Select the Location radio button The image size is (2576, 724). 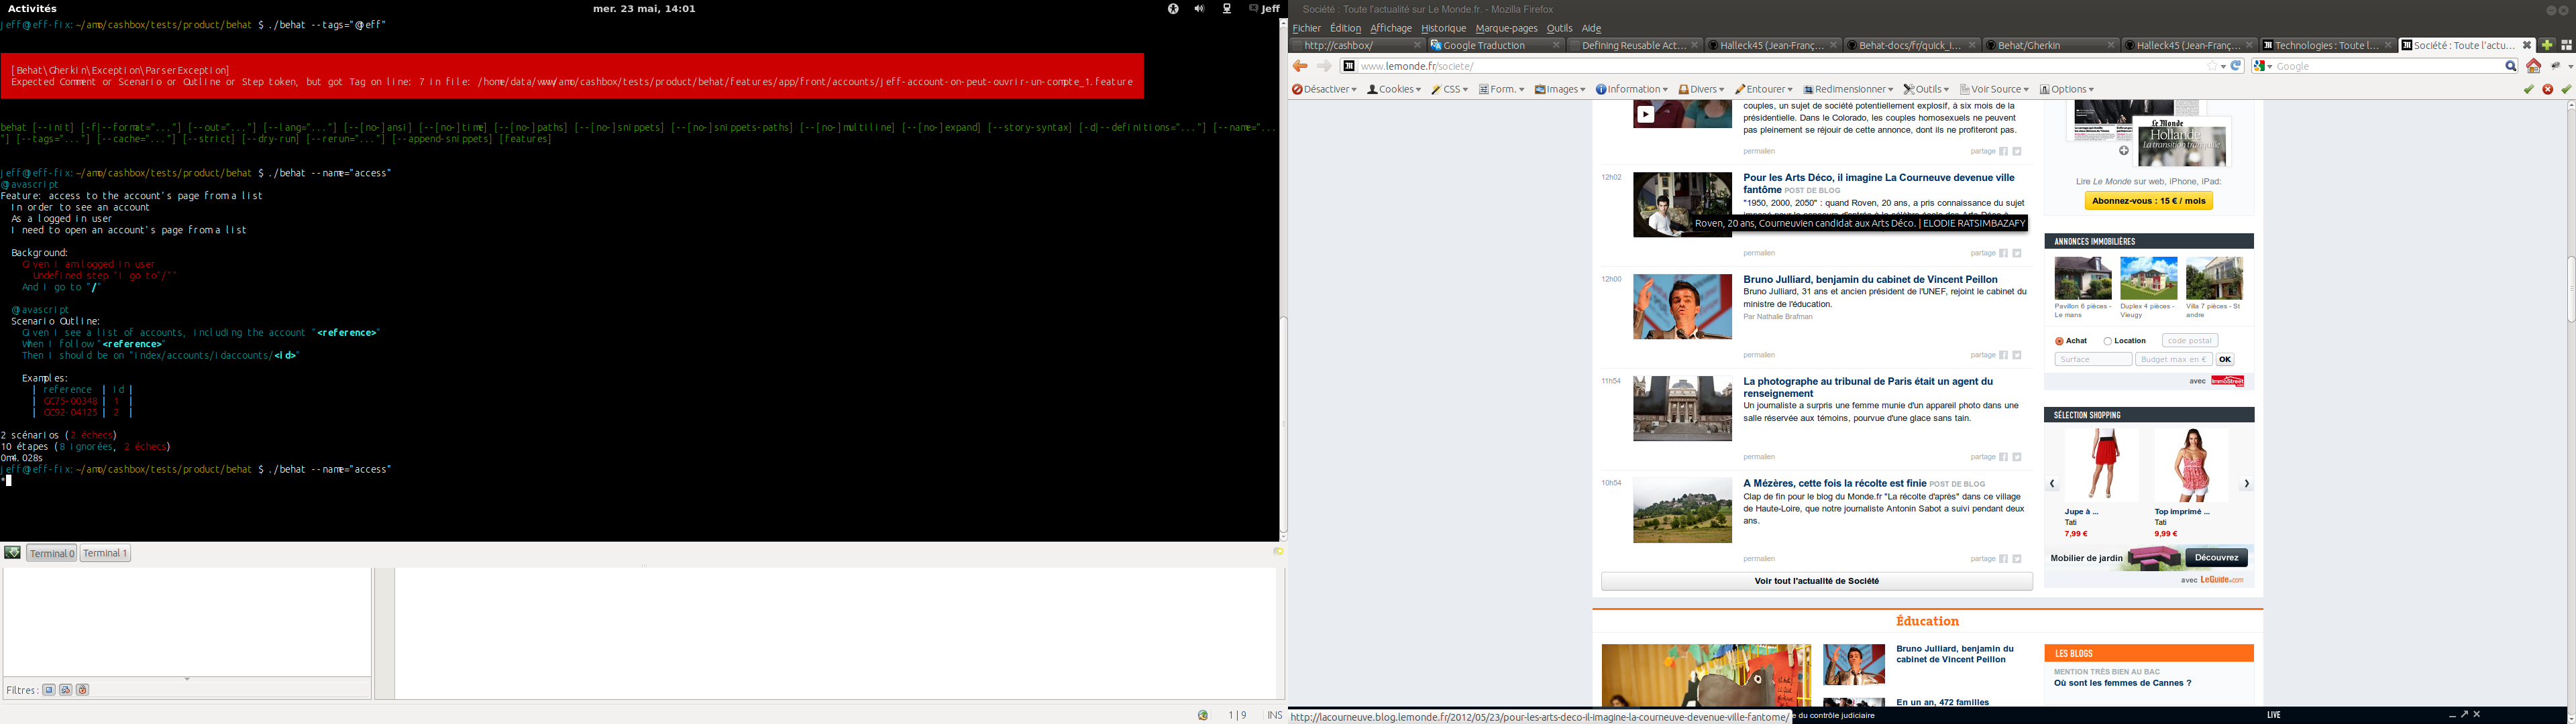[x=2108, y=342]
